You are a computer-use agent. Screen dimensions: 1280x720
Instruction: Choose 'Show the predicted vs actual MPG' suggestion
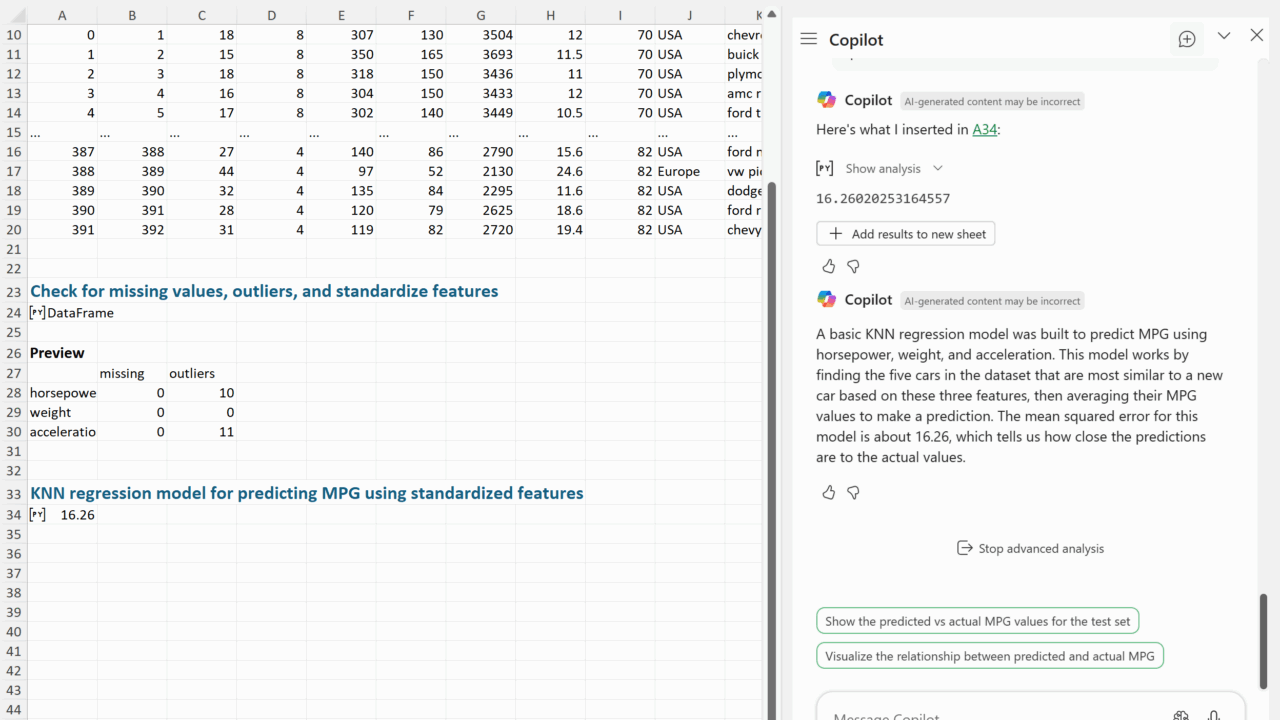977,621
